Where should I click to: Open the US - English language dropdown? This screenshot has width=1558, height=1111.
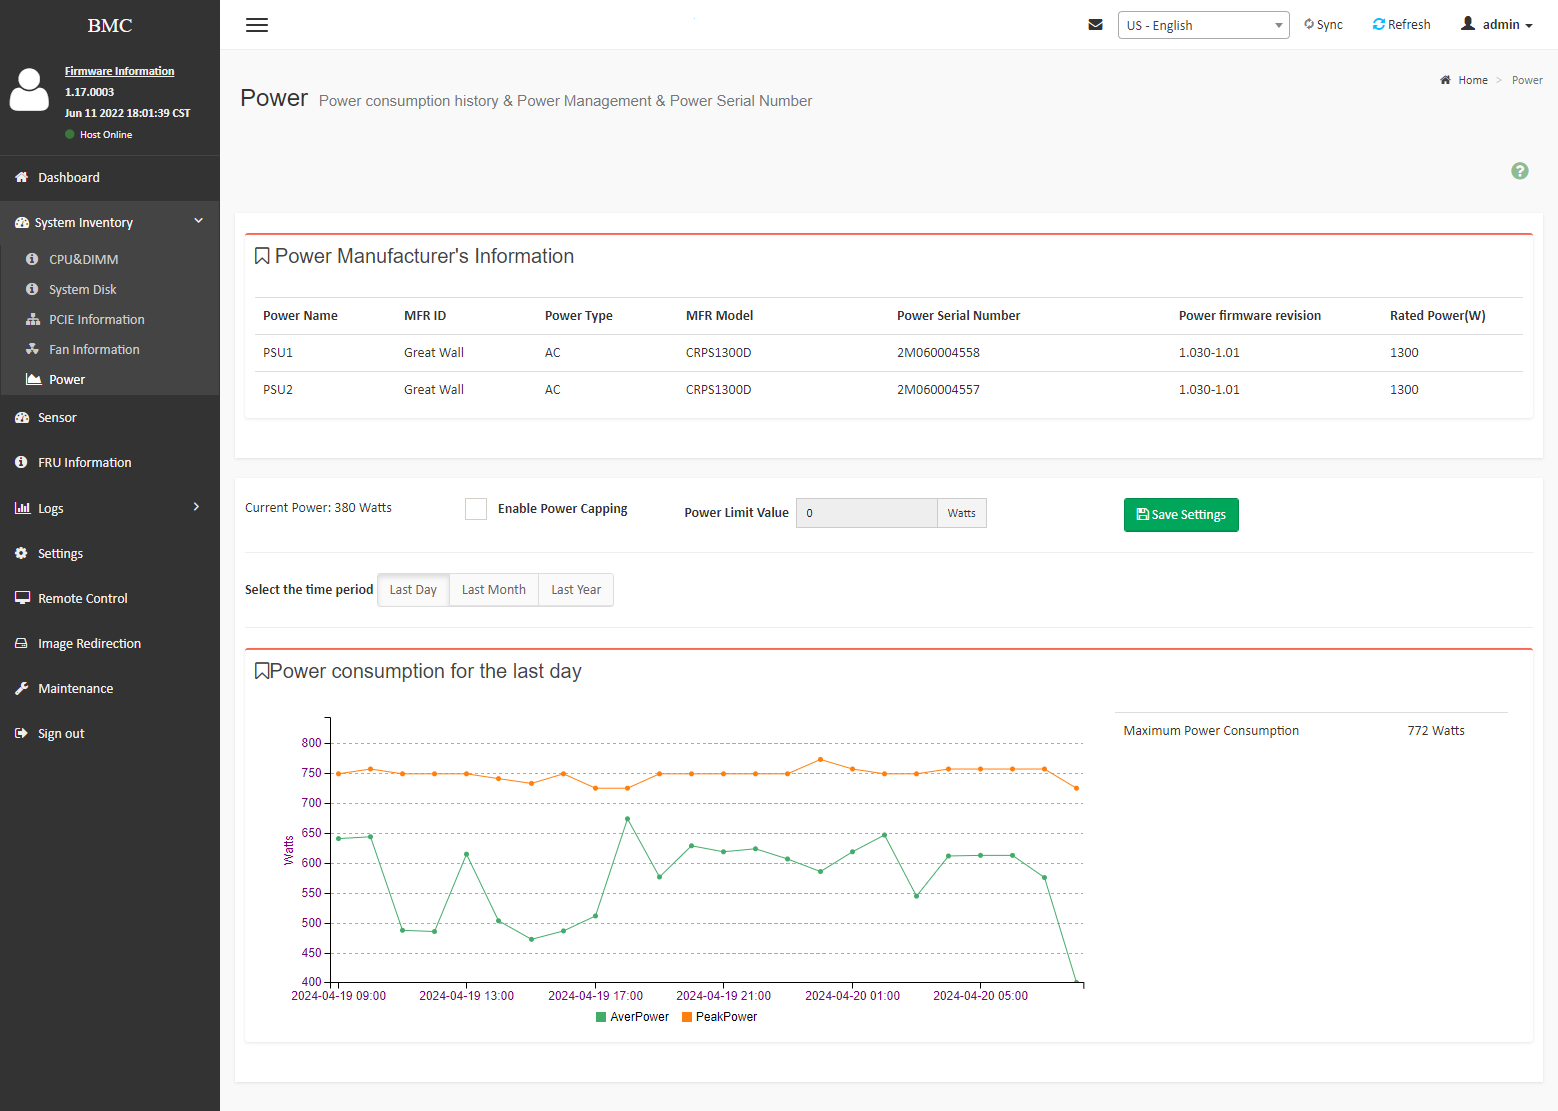1203,25
